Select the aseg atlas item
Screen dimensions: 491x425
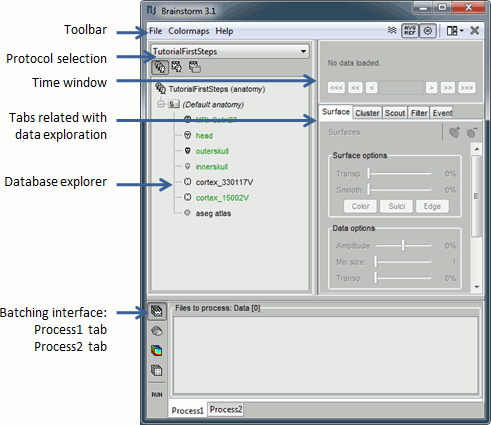point(213,213)
